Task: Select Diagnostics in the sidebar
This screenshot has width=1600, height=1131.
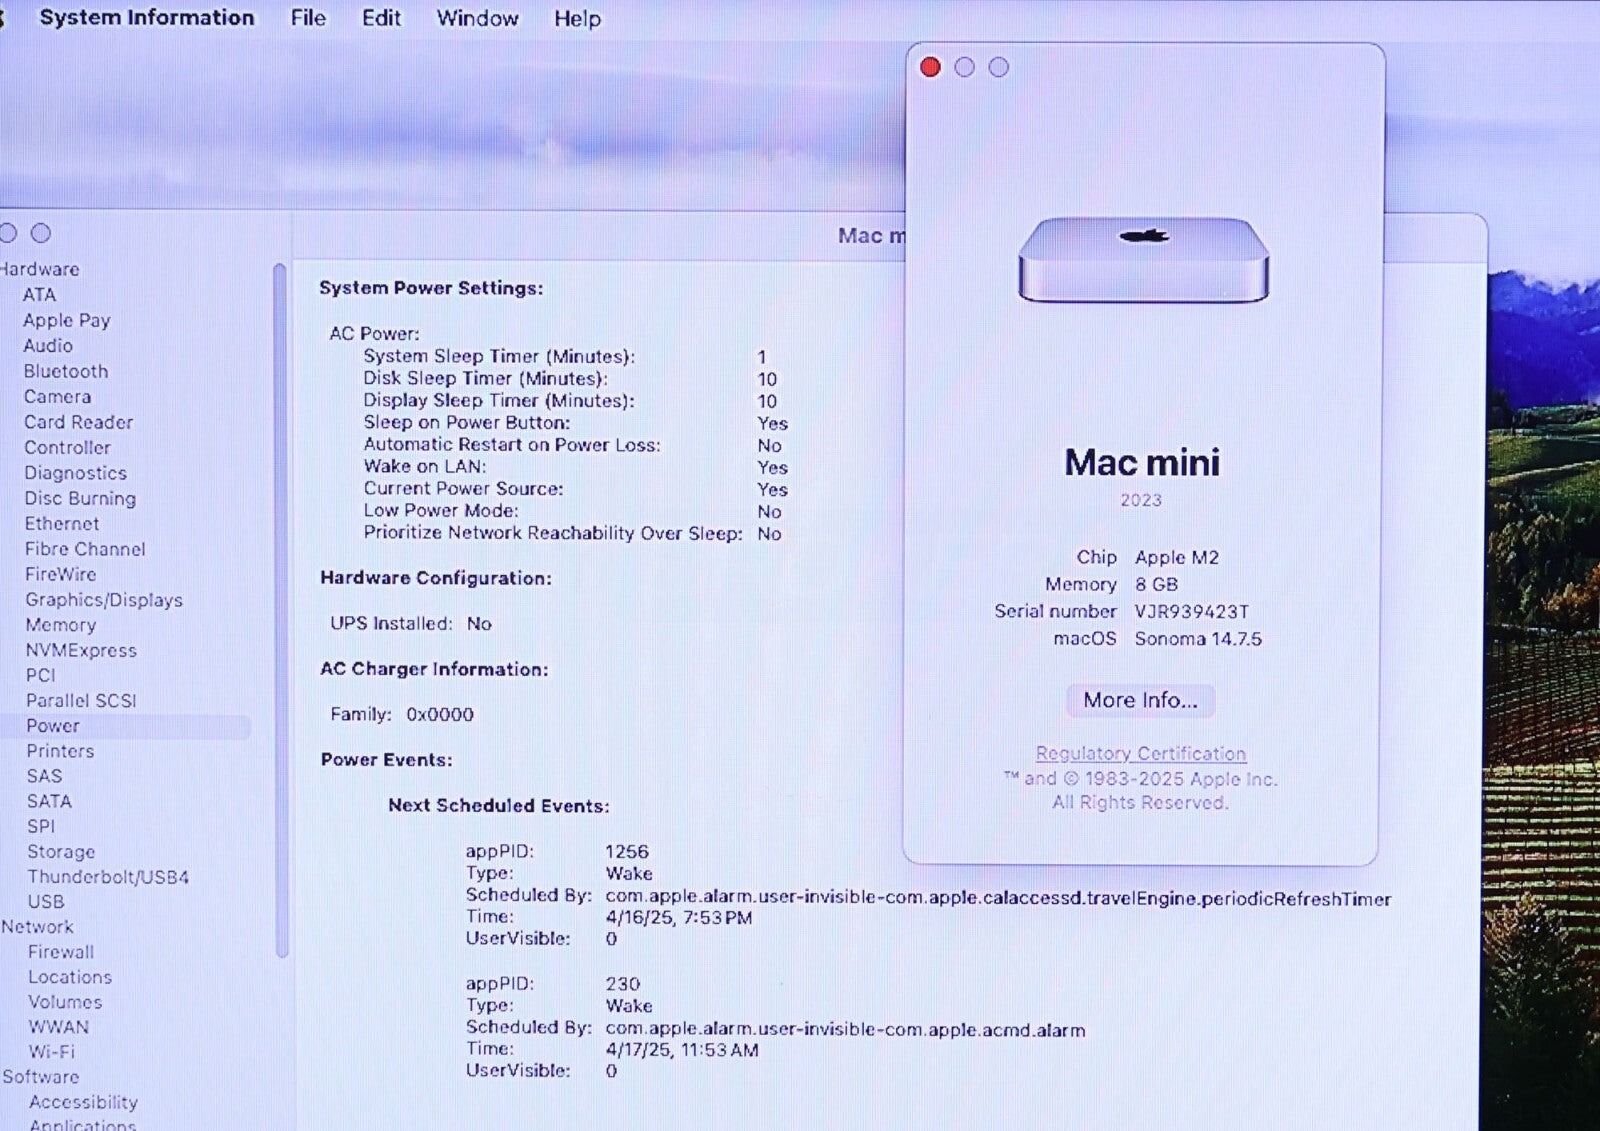Action: [75, 473]
